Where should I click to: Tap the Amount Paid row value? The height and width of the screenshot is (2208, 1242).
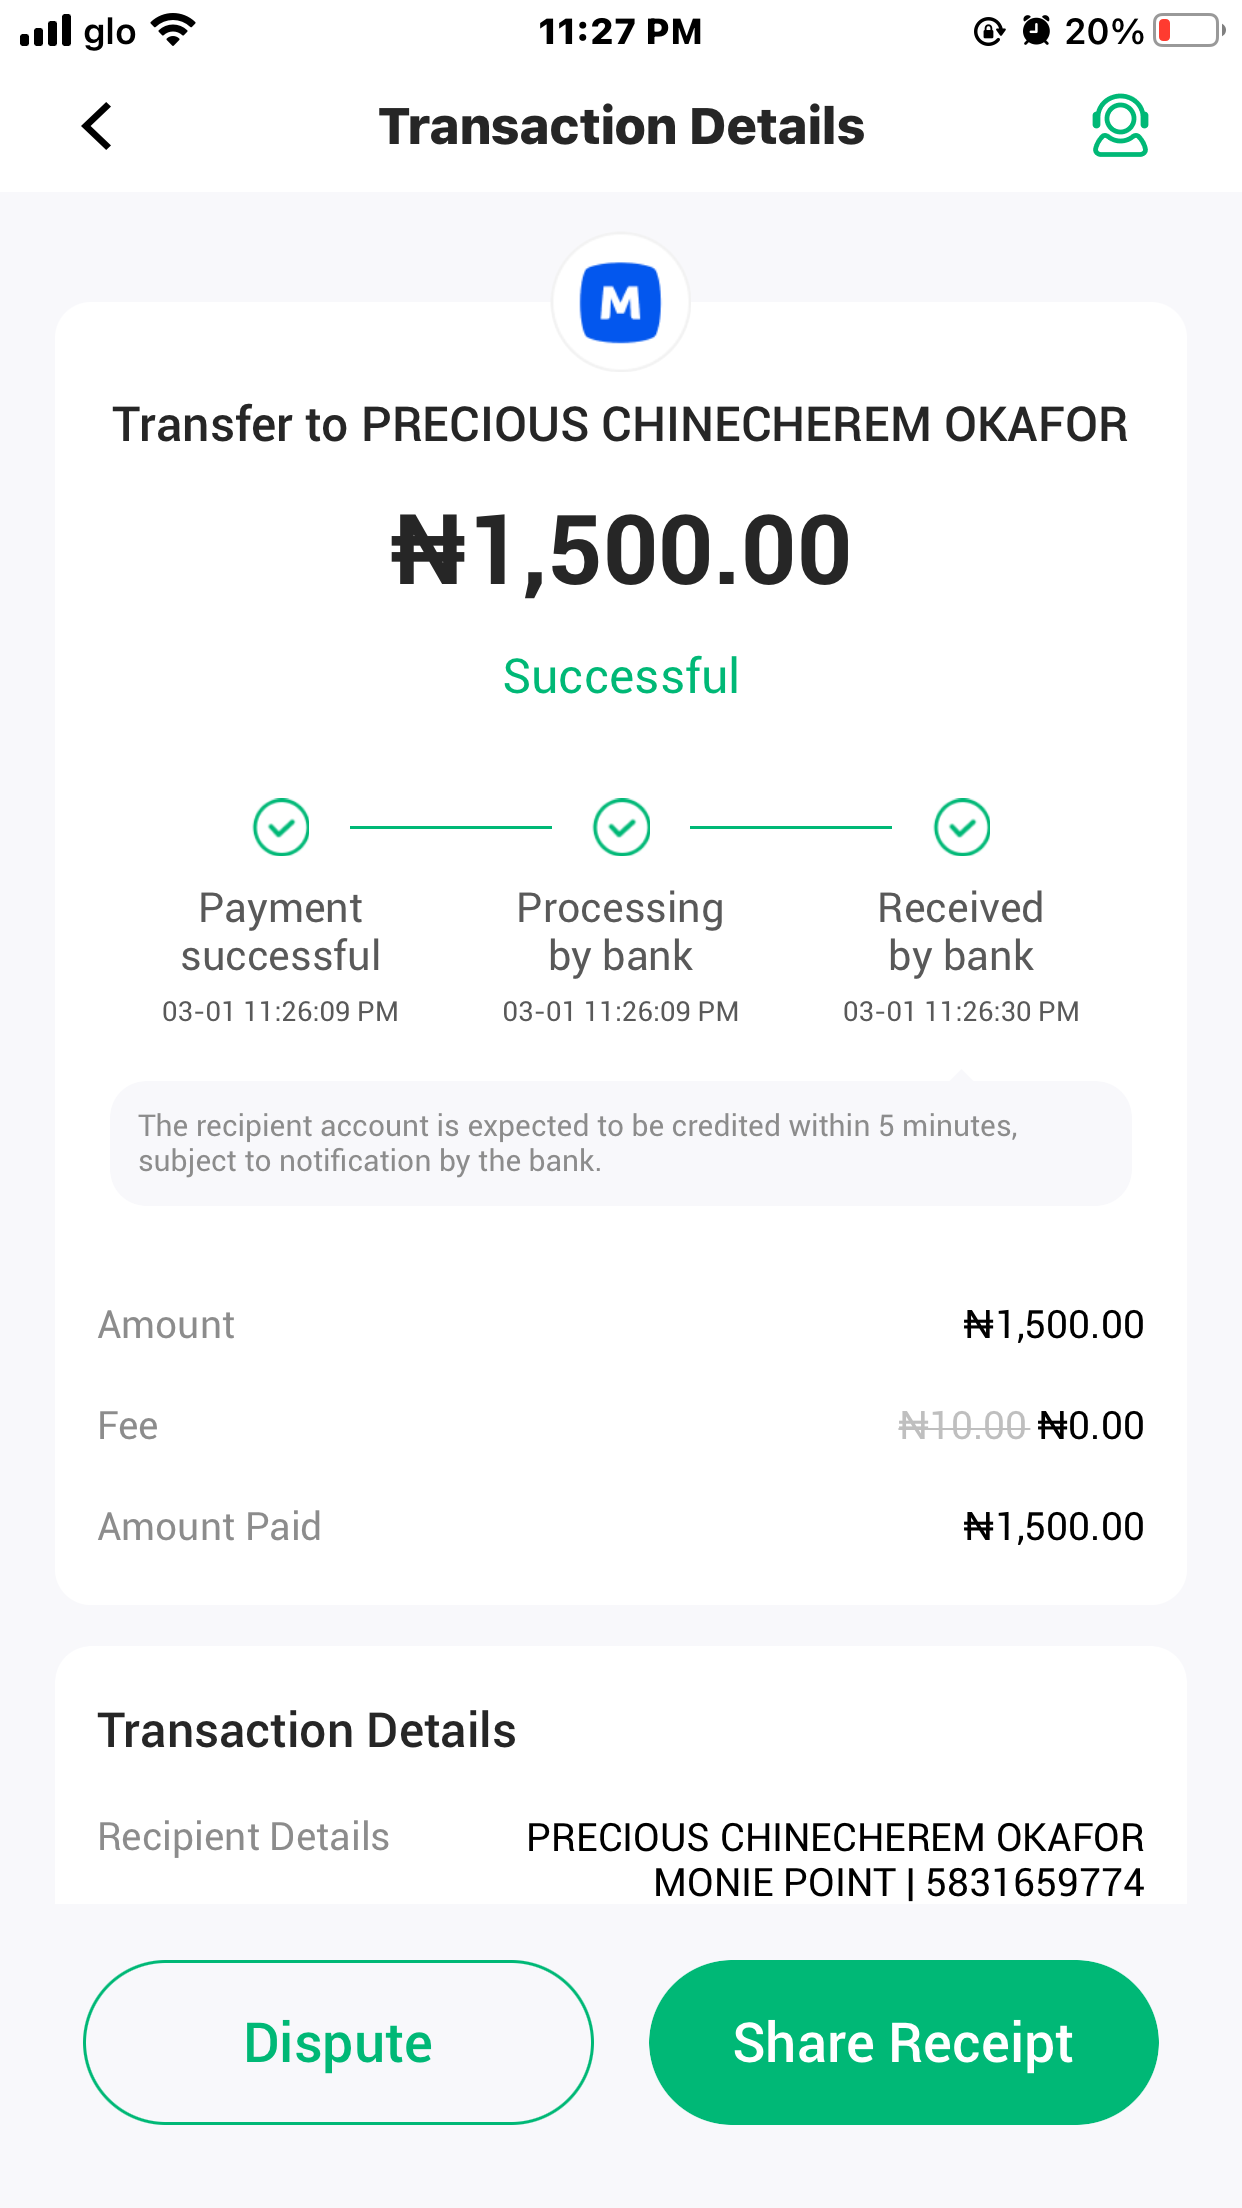coord(1053,1527)
